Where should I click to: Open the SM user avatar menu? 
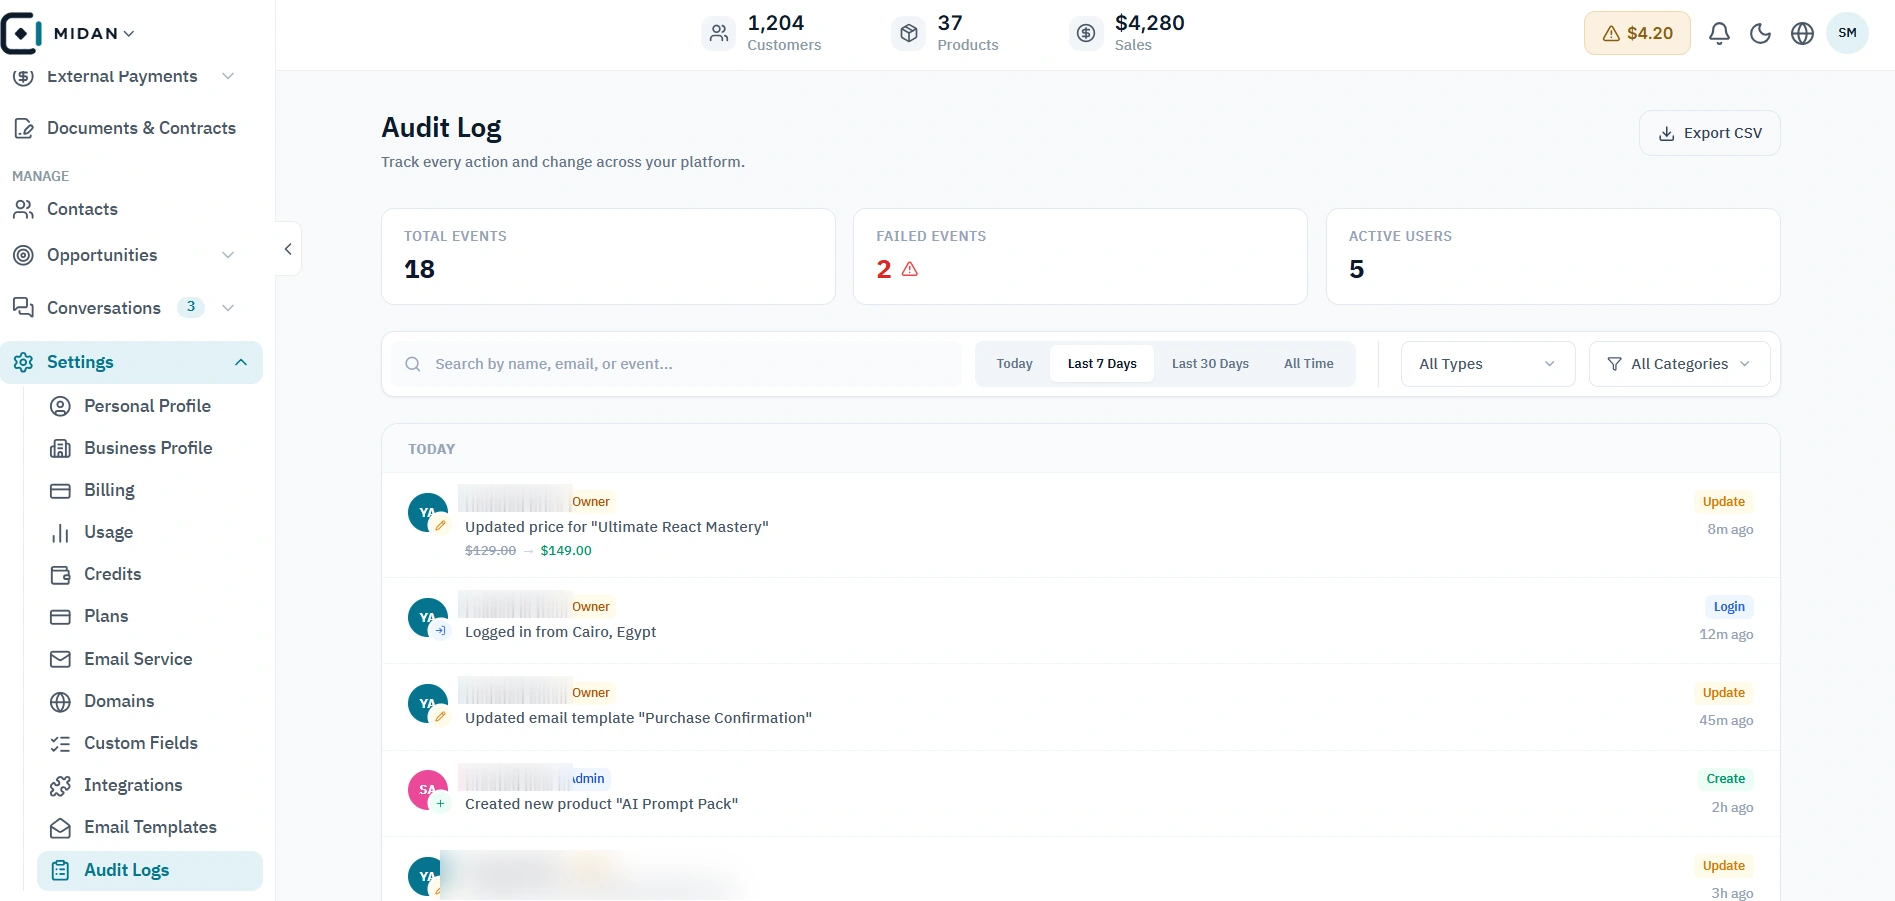[1847, 33]
